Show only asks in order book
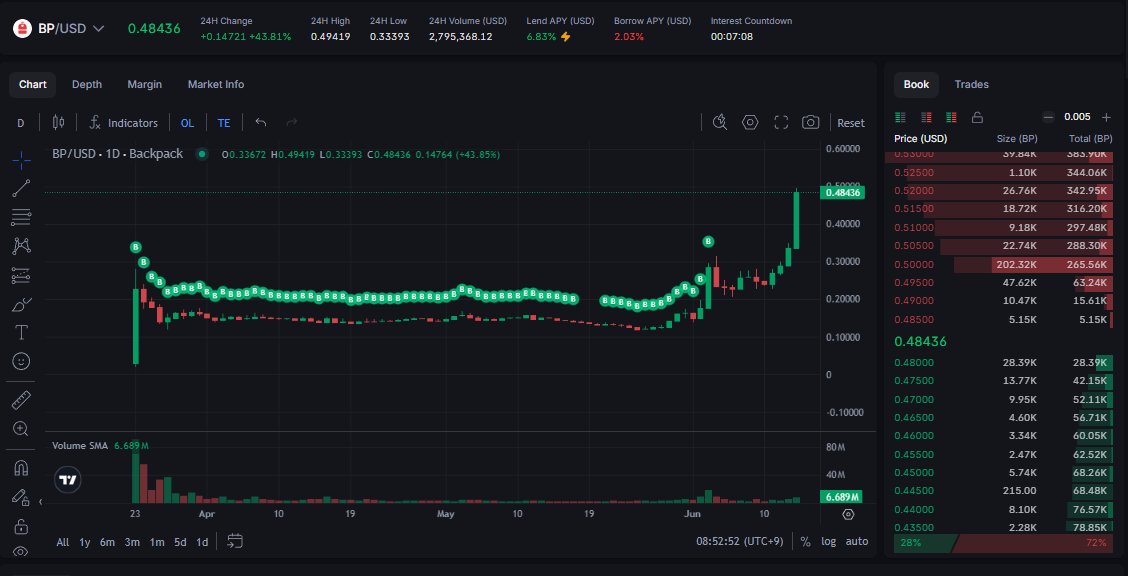Image resolution: width=1128 pixels, height=576 pixels. pos(927,117)
